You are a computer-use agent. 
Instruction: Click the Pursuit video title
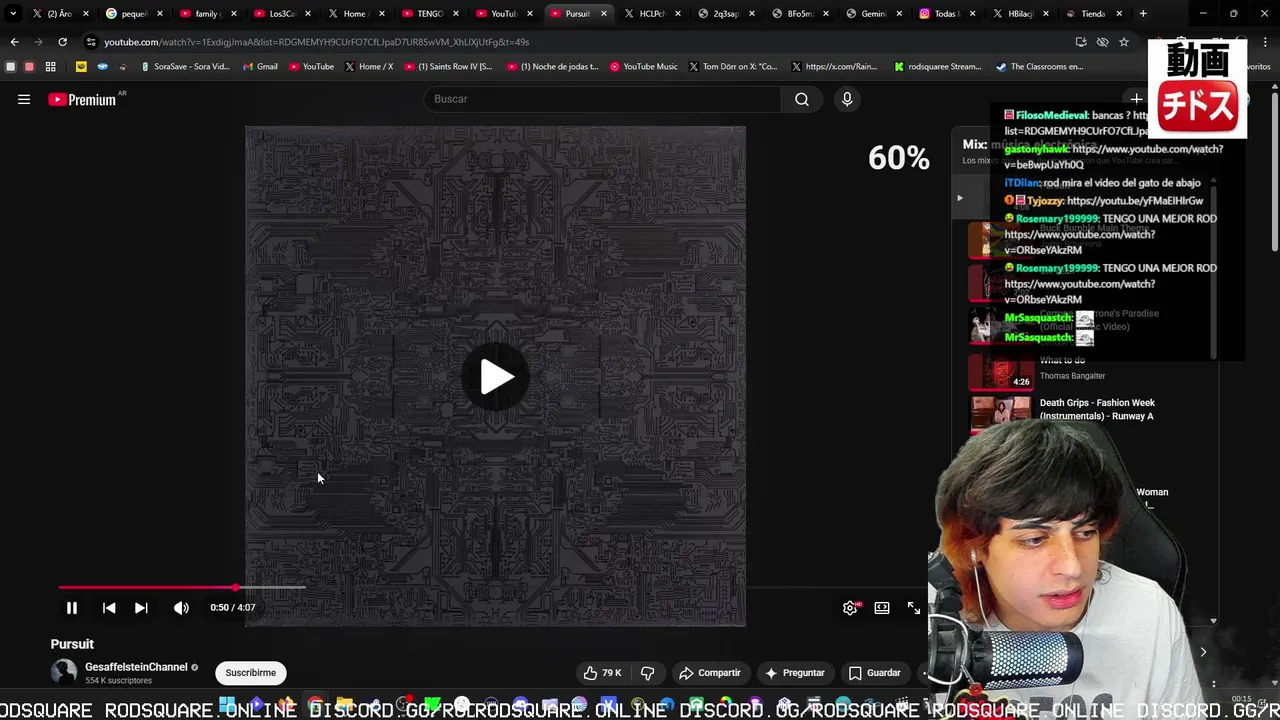coord(72,644)
